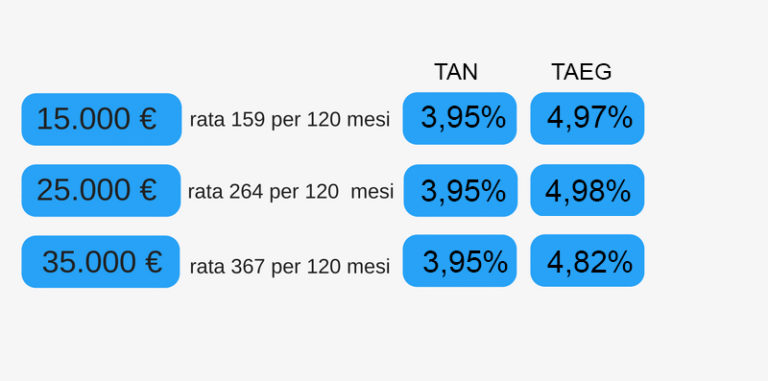
Task: Click the text rata 264 per 120 mesi
Action: click(291, 191)
